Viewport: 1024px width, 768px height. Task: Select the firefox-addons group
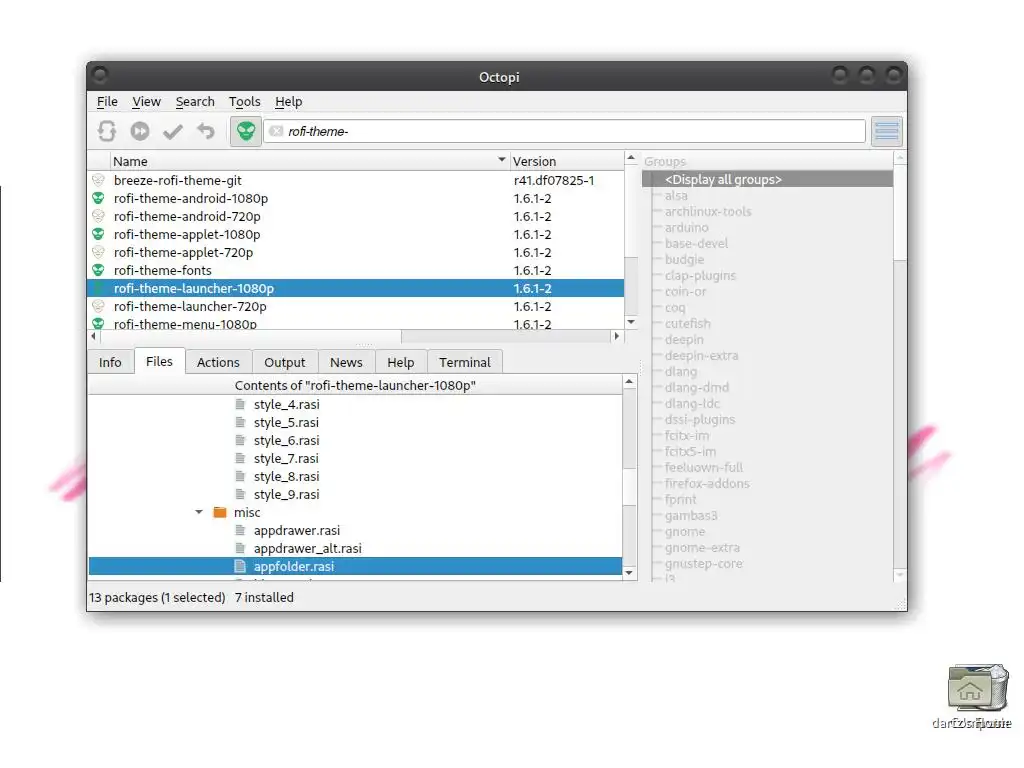click(707, 484)
